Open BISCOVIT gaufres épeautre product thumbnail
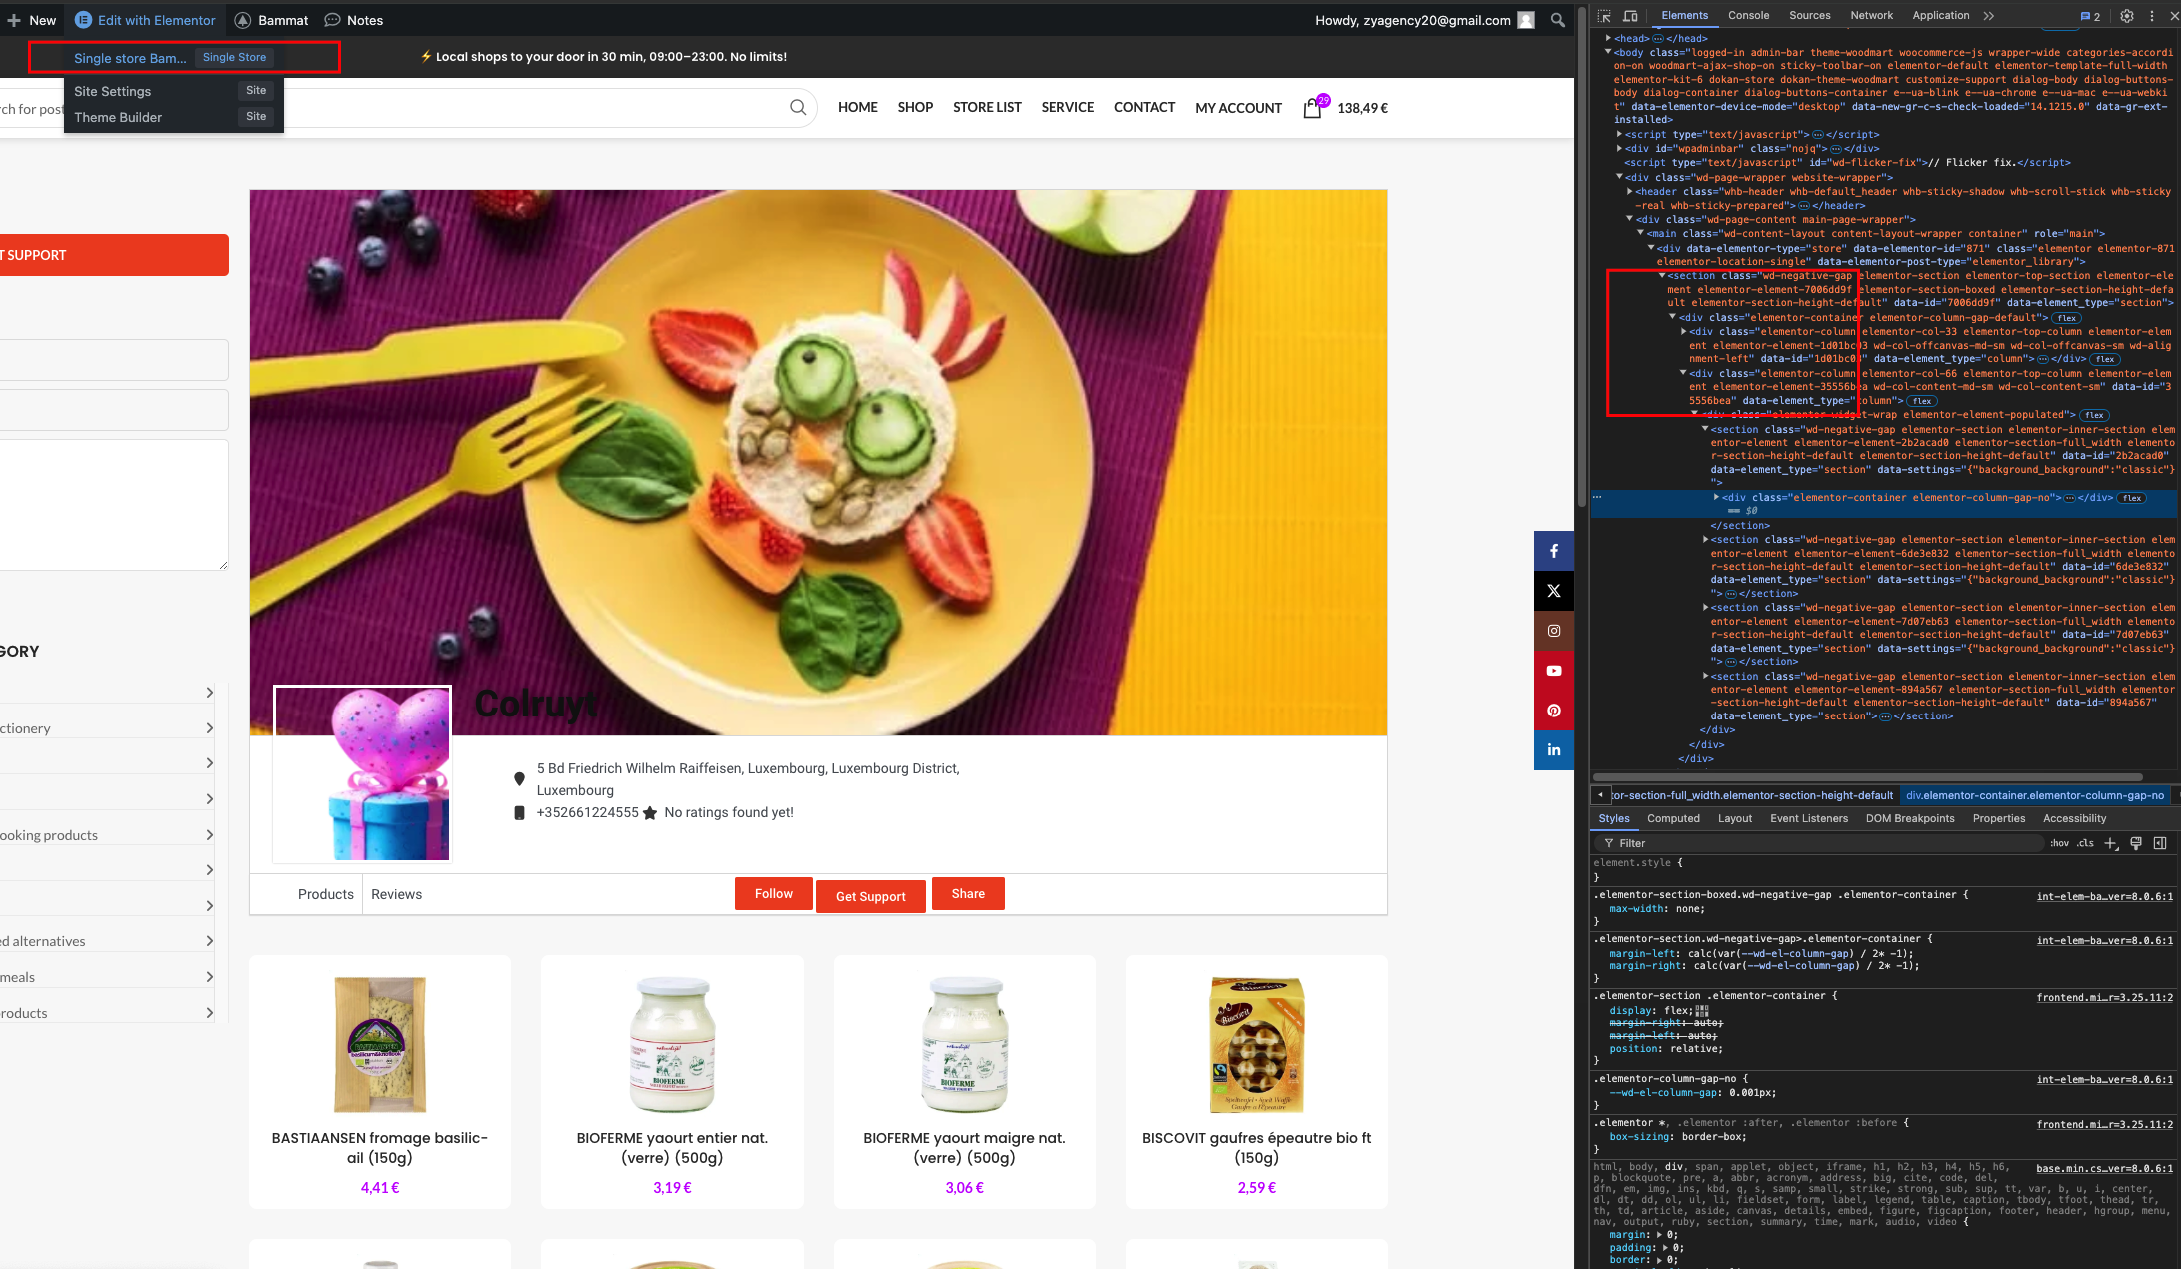 point(1256,1045)
